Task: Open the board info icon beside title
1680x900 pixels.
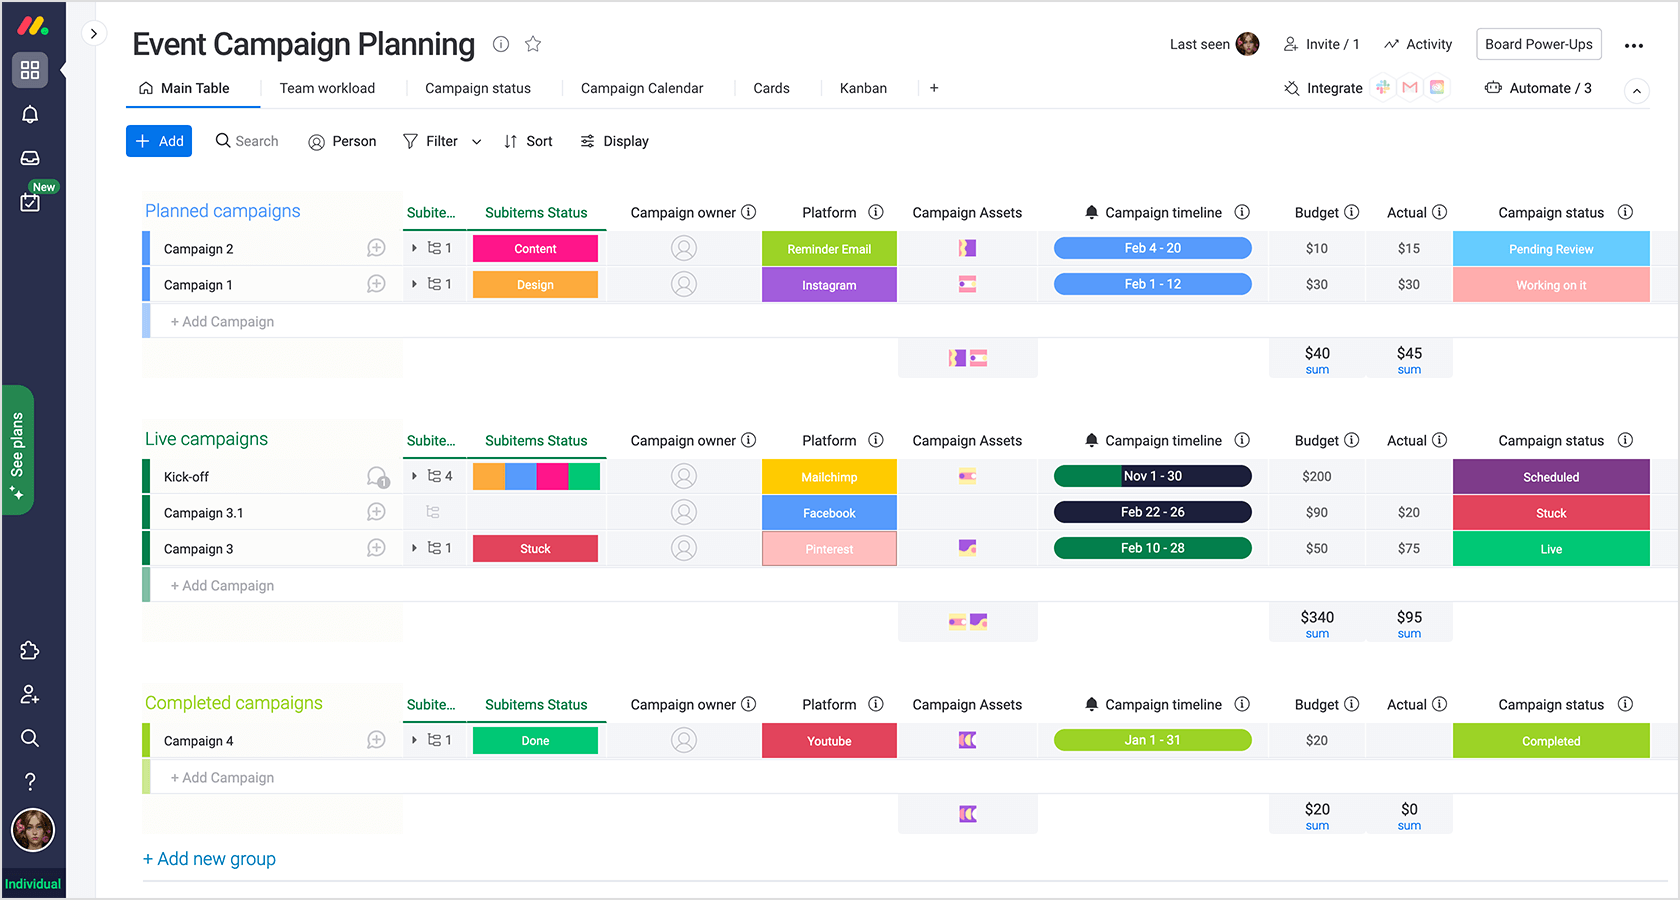Action: coord(501,44)
